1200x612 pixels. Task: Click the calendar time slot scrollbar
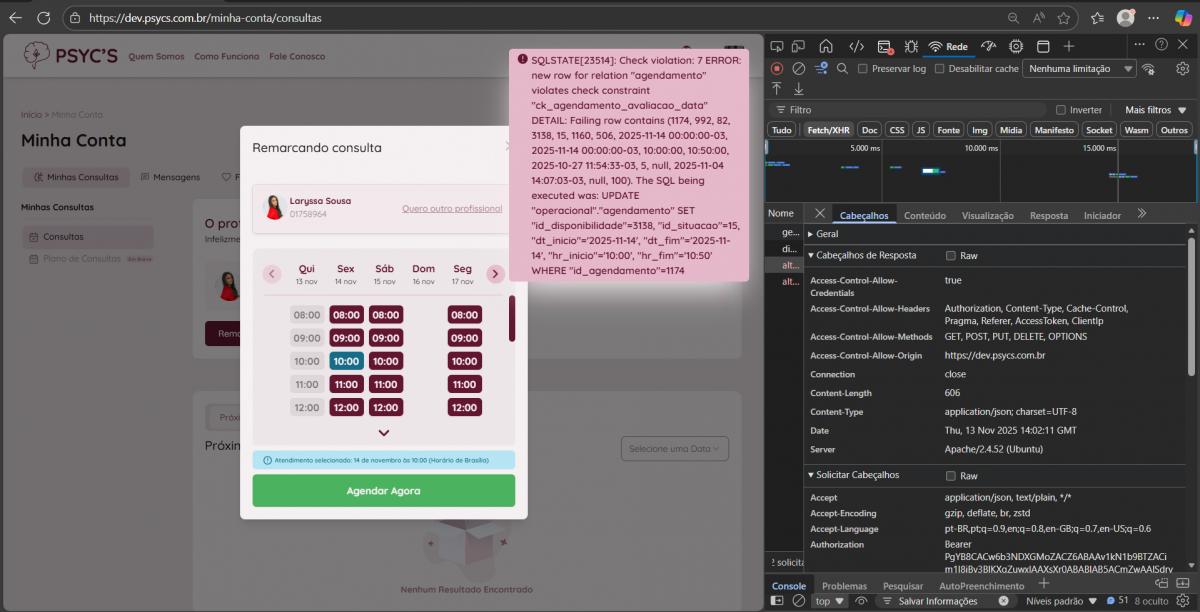(512, 318)
